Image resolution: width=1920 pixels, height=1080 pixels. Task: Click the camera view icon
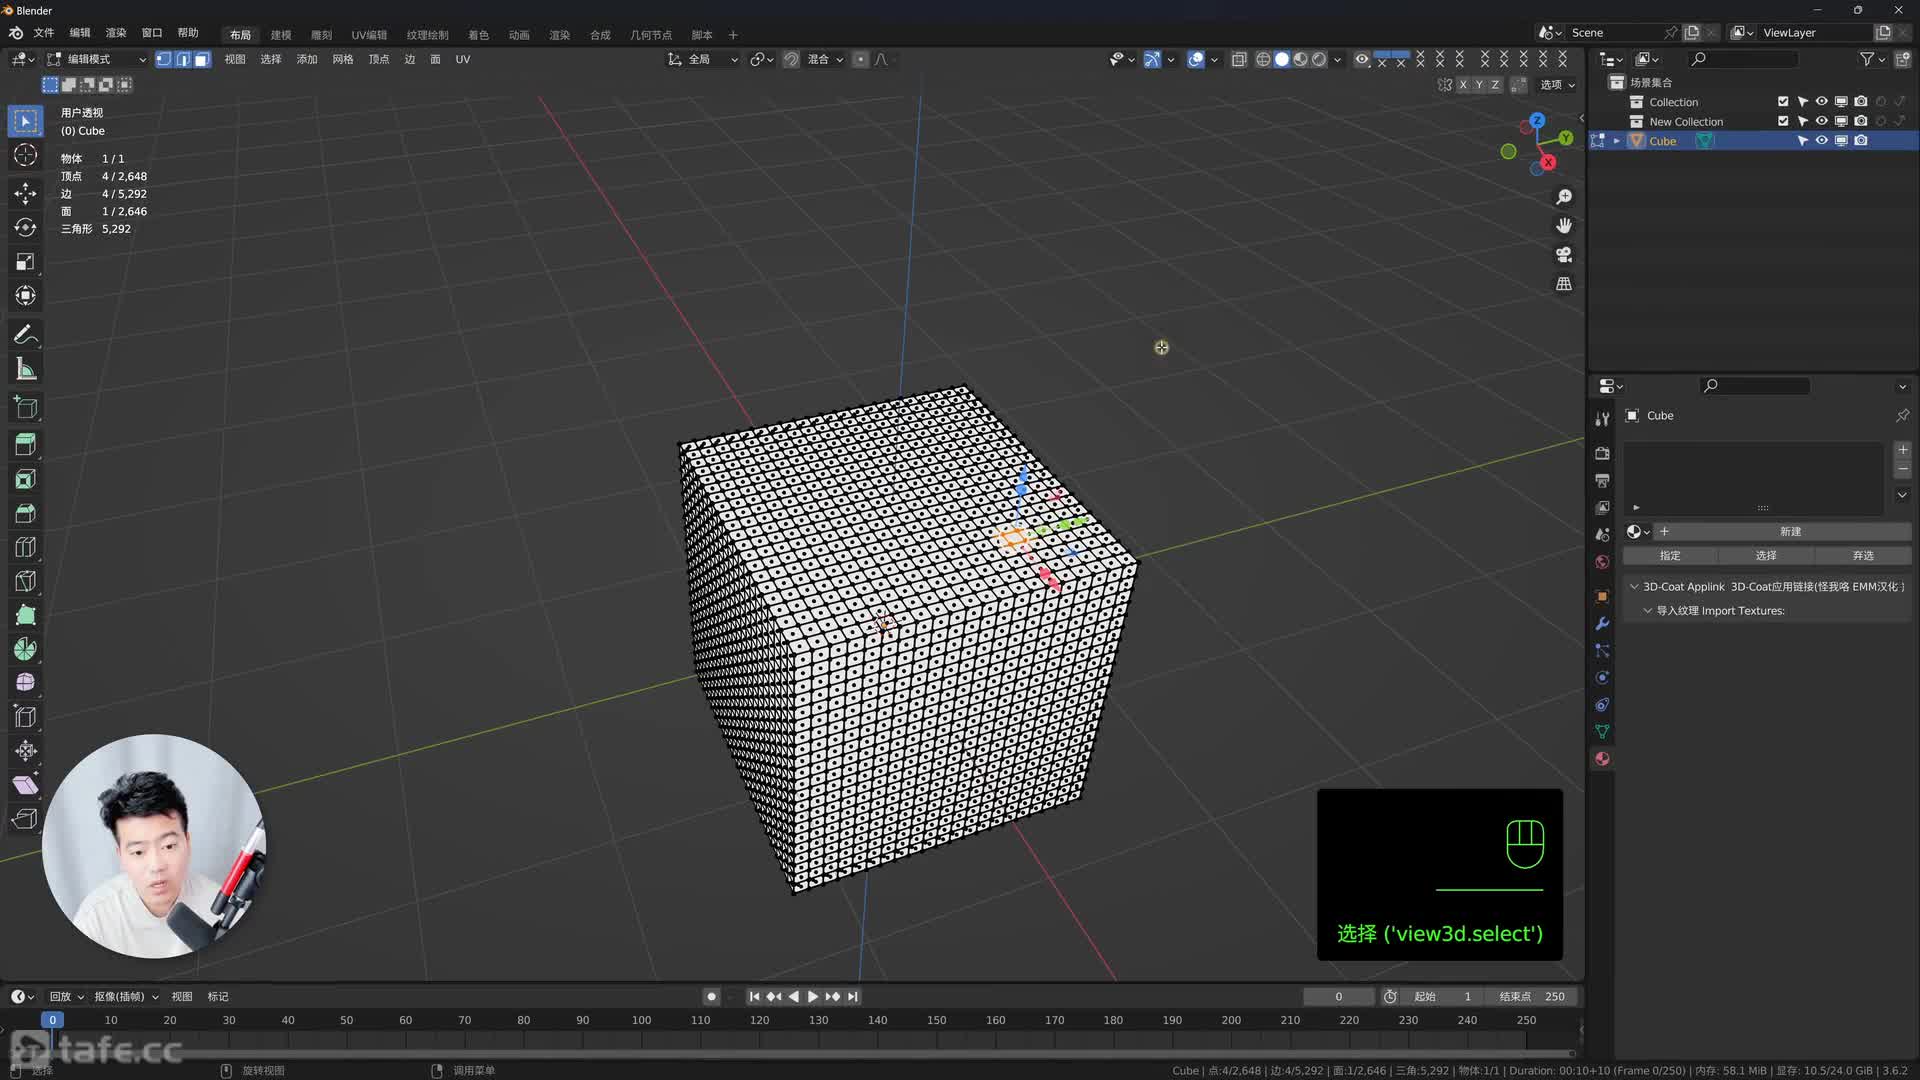coord(1564,255)
